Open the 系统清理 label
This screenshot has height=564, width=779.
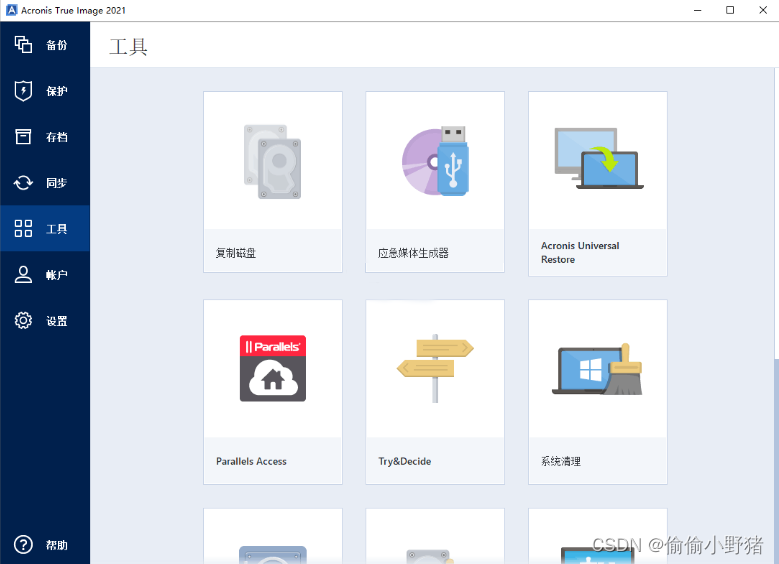(561, 461)
